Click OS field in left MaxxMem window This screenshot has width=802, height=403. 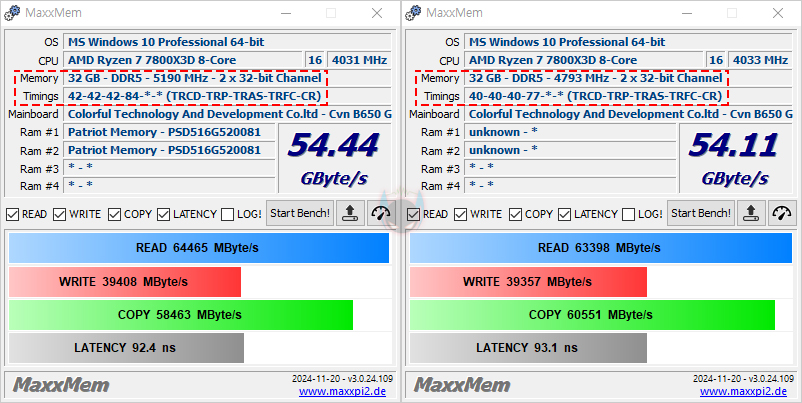pyautogui.click(x=227, y=42)
